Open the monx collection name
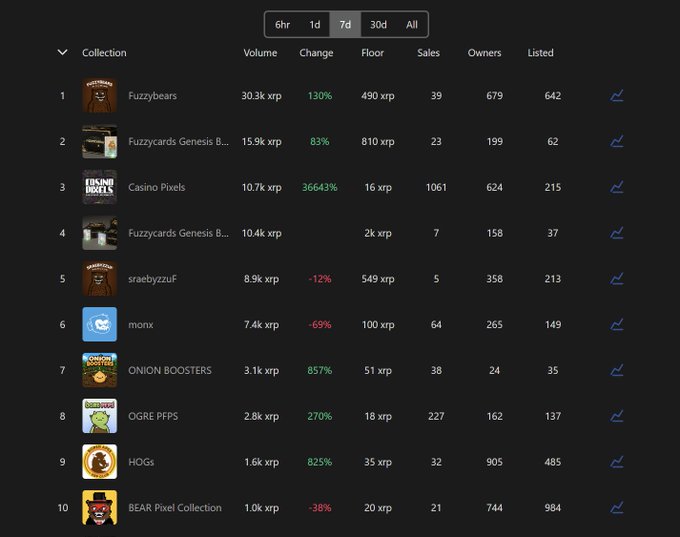This screenshot has width=680, height=537. coord(141,325)
